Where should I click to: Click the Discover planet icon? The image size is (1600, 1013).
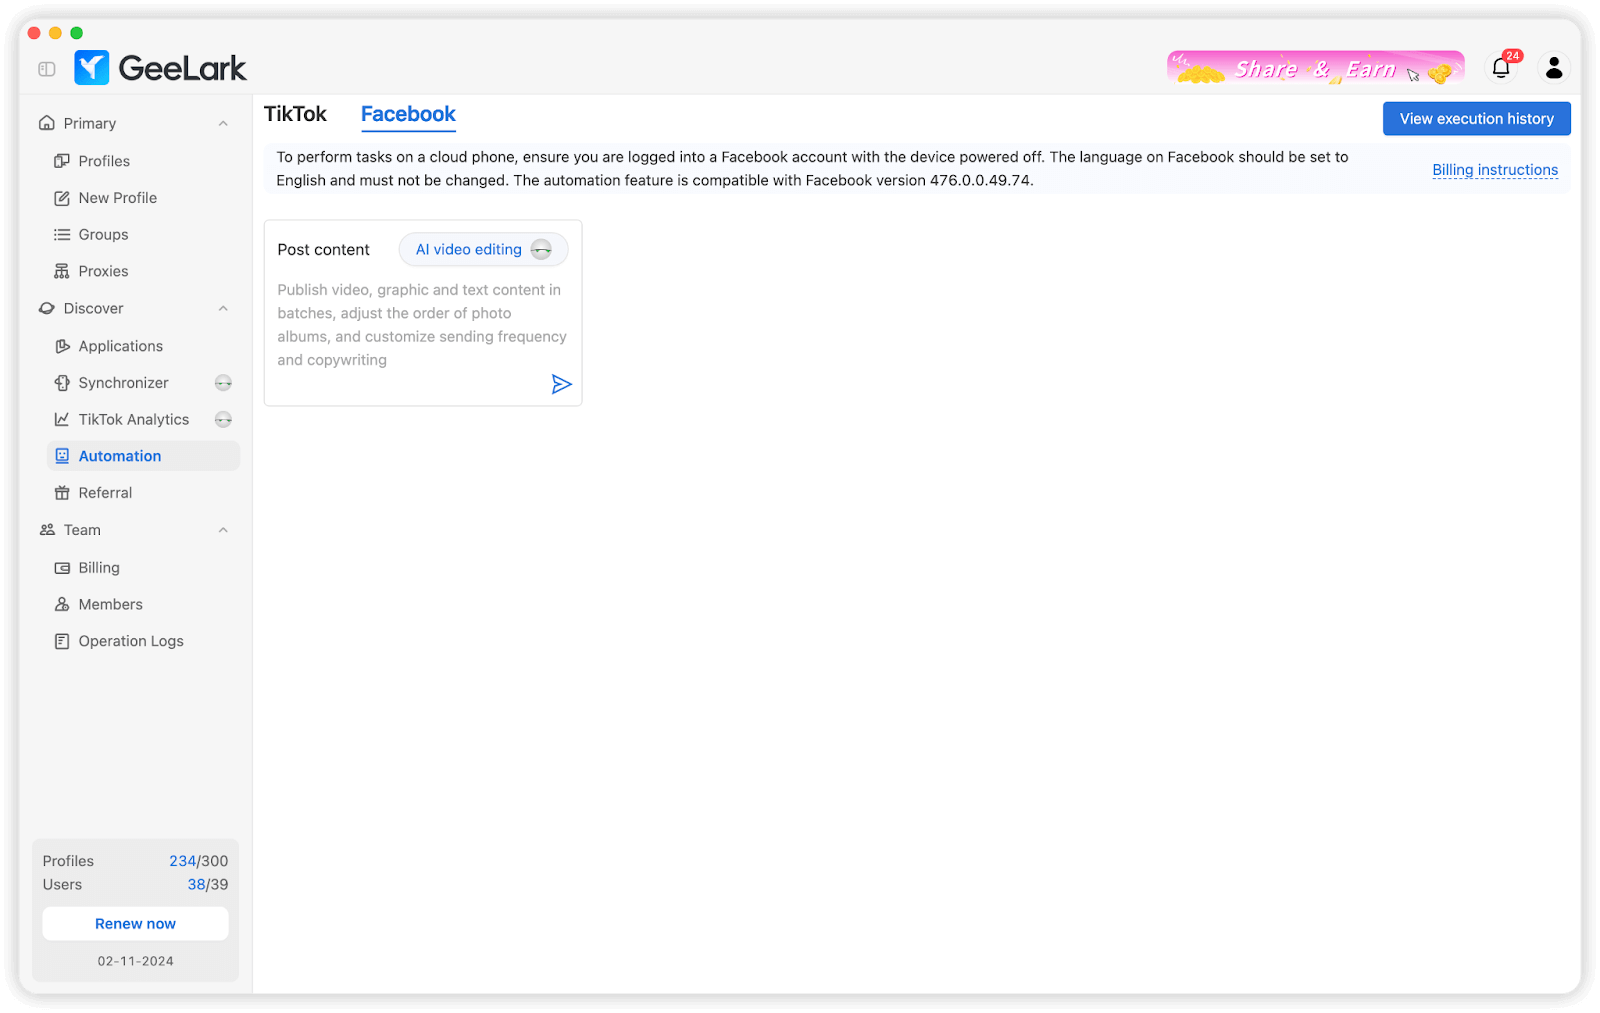[47, 308]
